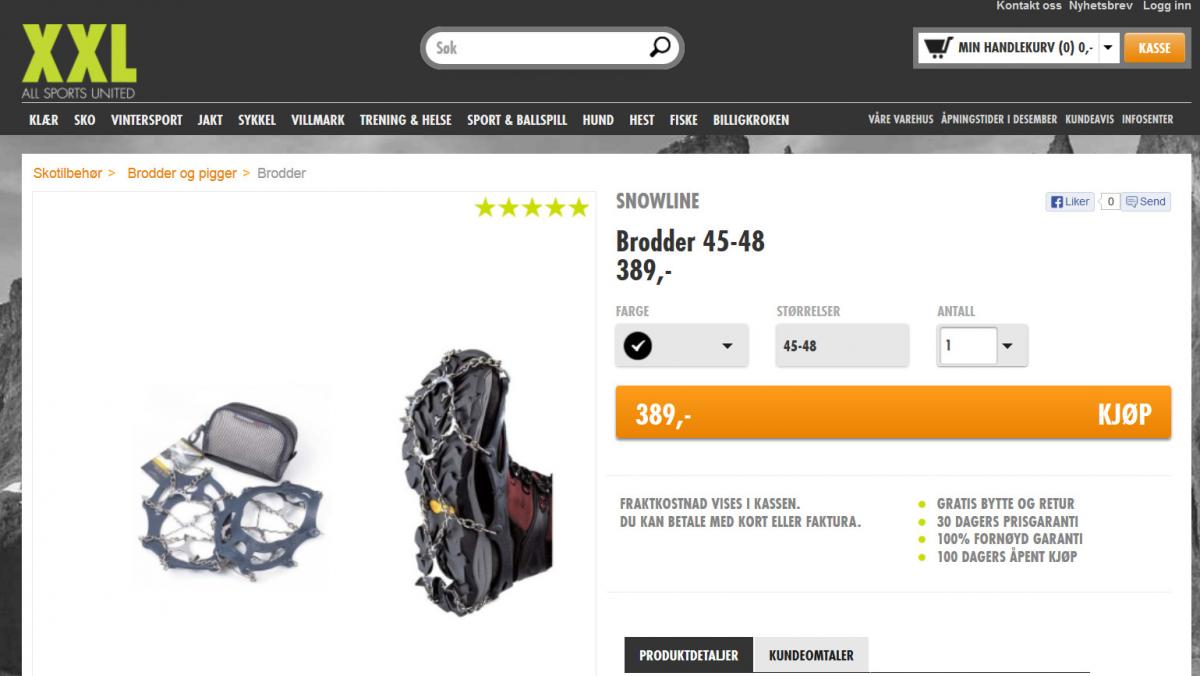This screenshot has width=1200, height=676.
Task: Switch to the Kundeomtaler tab
Action: 811,655
